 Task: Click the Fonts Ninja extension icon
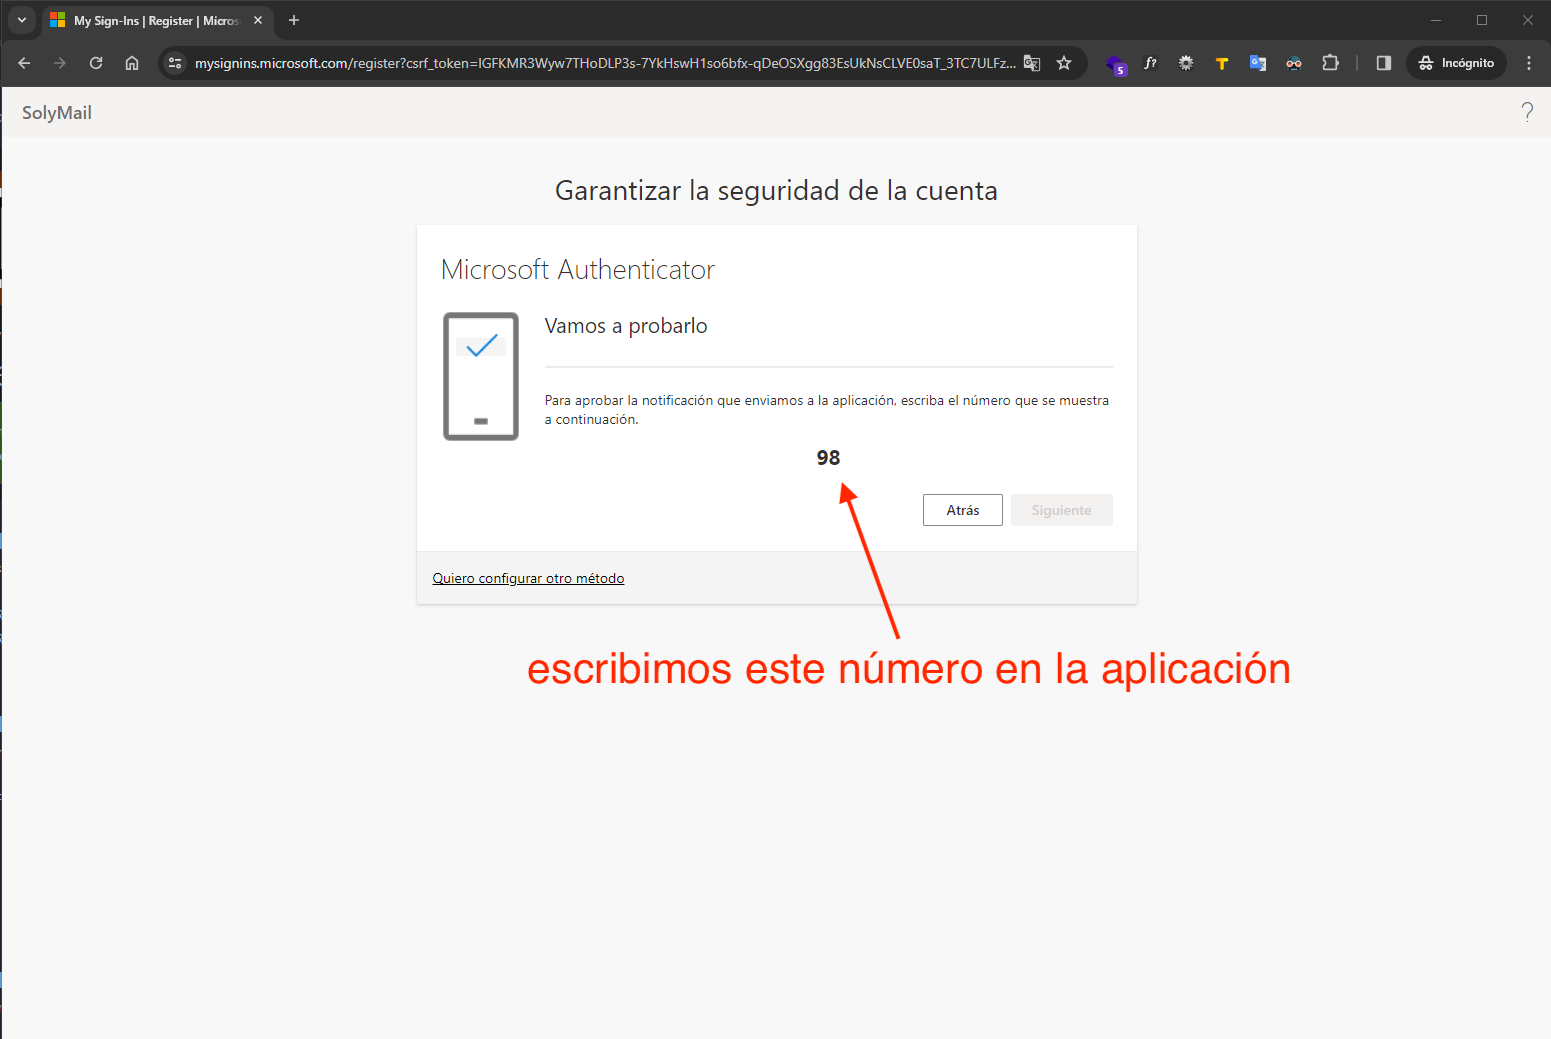click(x=1151, y=63)
